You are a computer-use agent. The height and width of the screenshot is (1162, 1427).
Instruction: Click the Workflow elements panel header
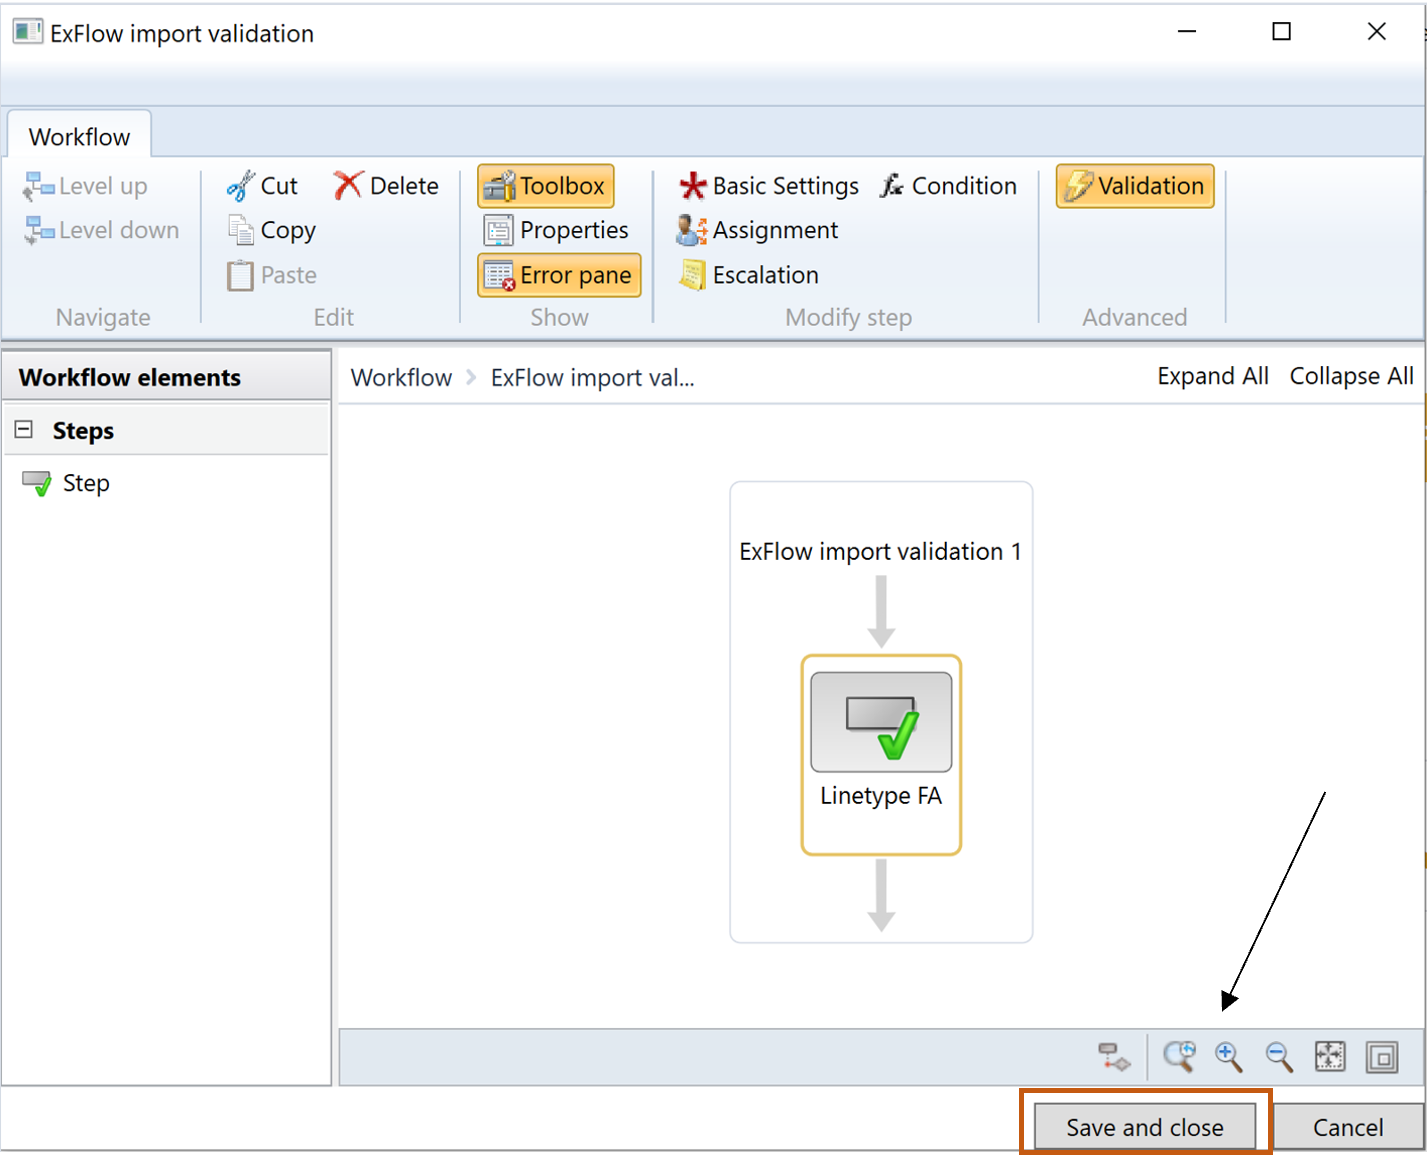tap(166, 377)
